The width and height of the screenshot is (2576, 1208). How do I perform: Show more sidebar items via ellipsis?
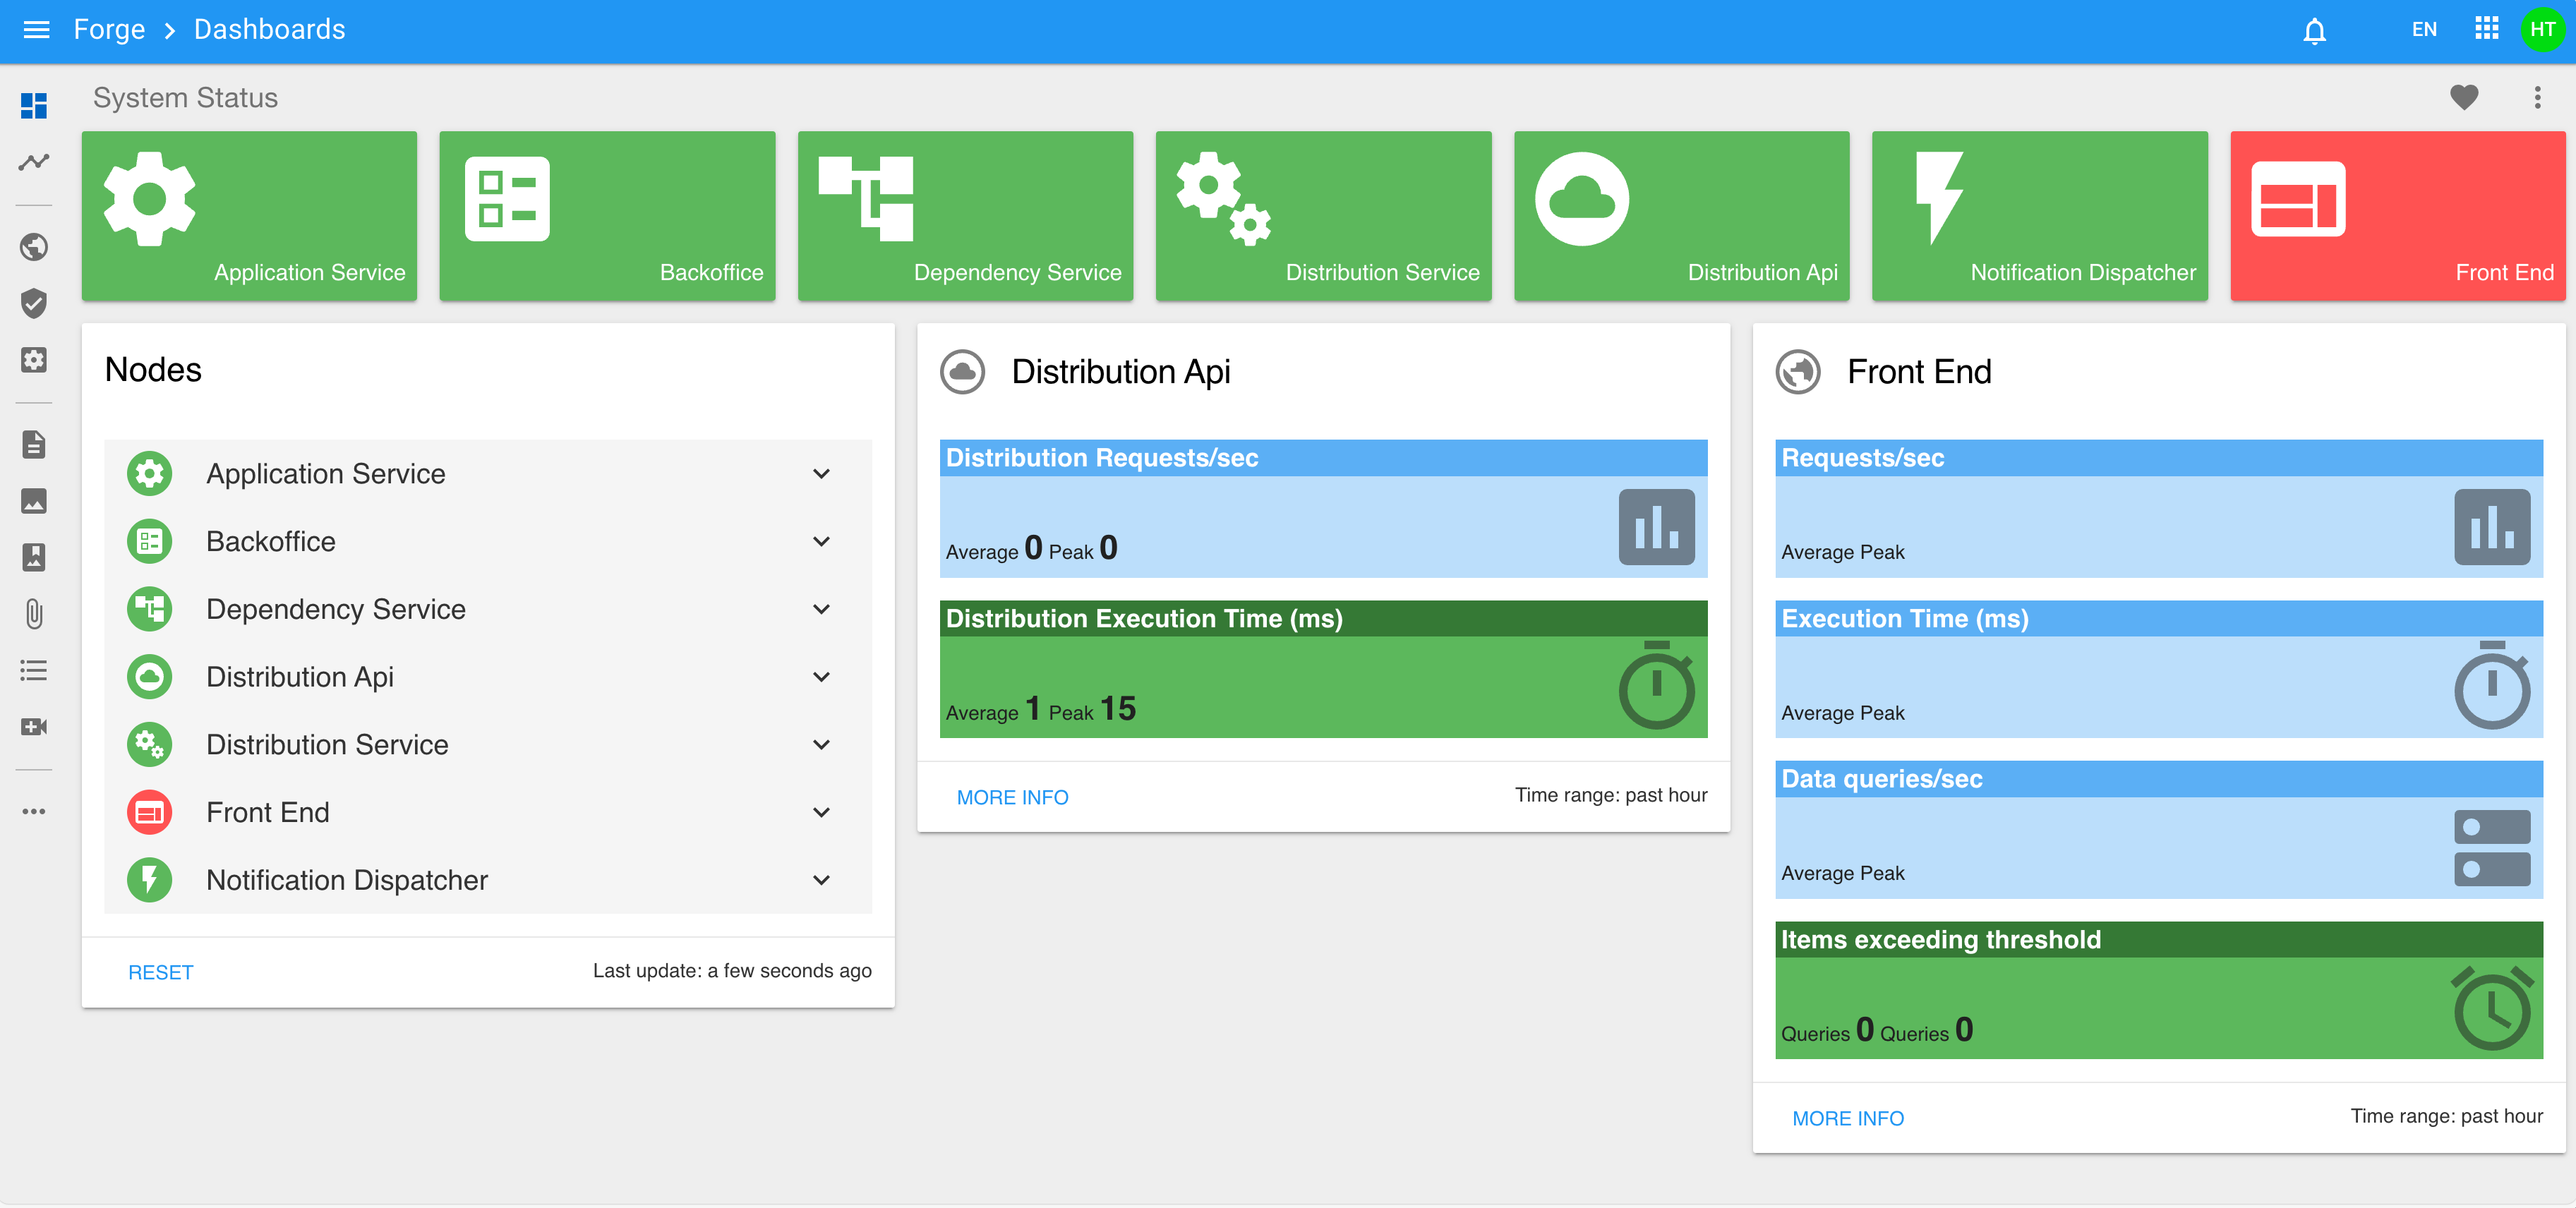[x=34, y=811]
